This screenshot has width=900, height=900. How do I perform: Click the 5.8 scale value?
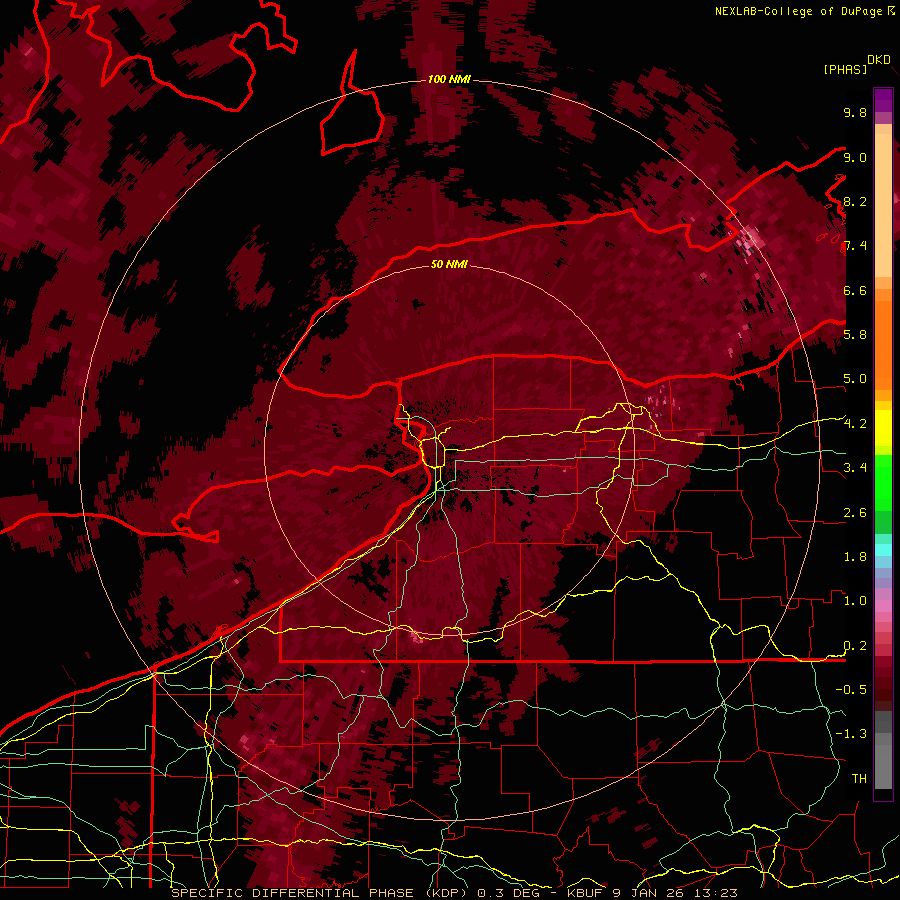pyautogui.click(x=855, y=335)
